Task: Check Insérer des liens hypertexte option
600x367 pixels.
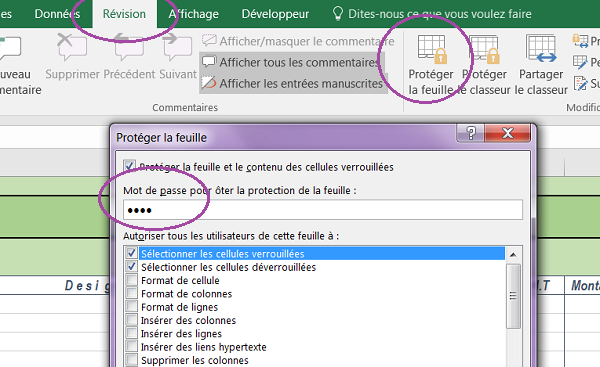Action: coord(132,347)
